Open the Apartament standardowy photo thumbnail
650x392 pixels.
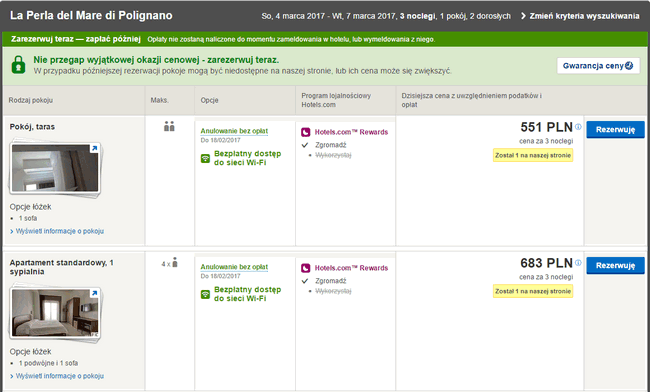55,313
